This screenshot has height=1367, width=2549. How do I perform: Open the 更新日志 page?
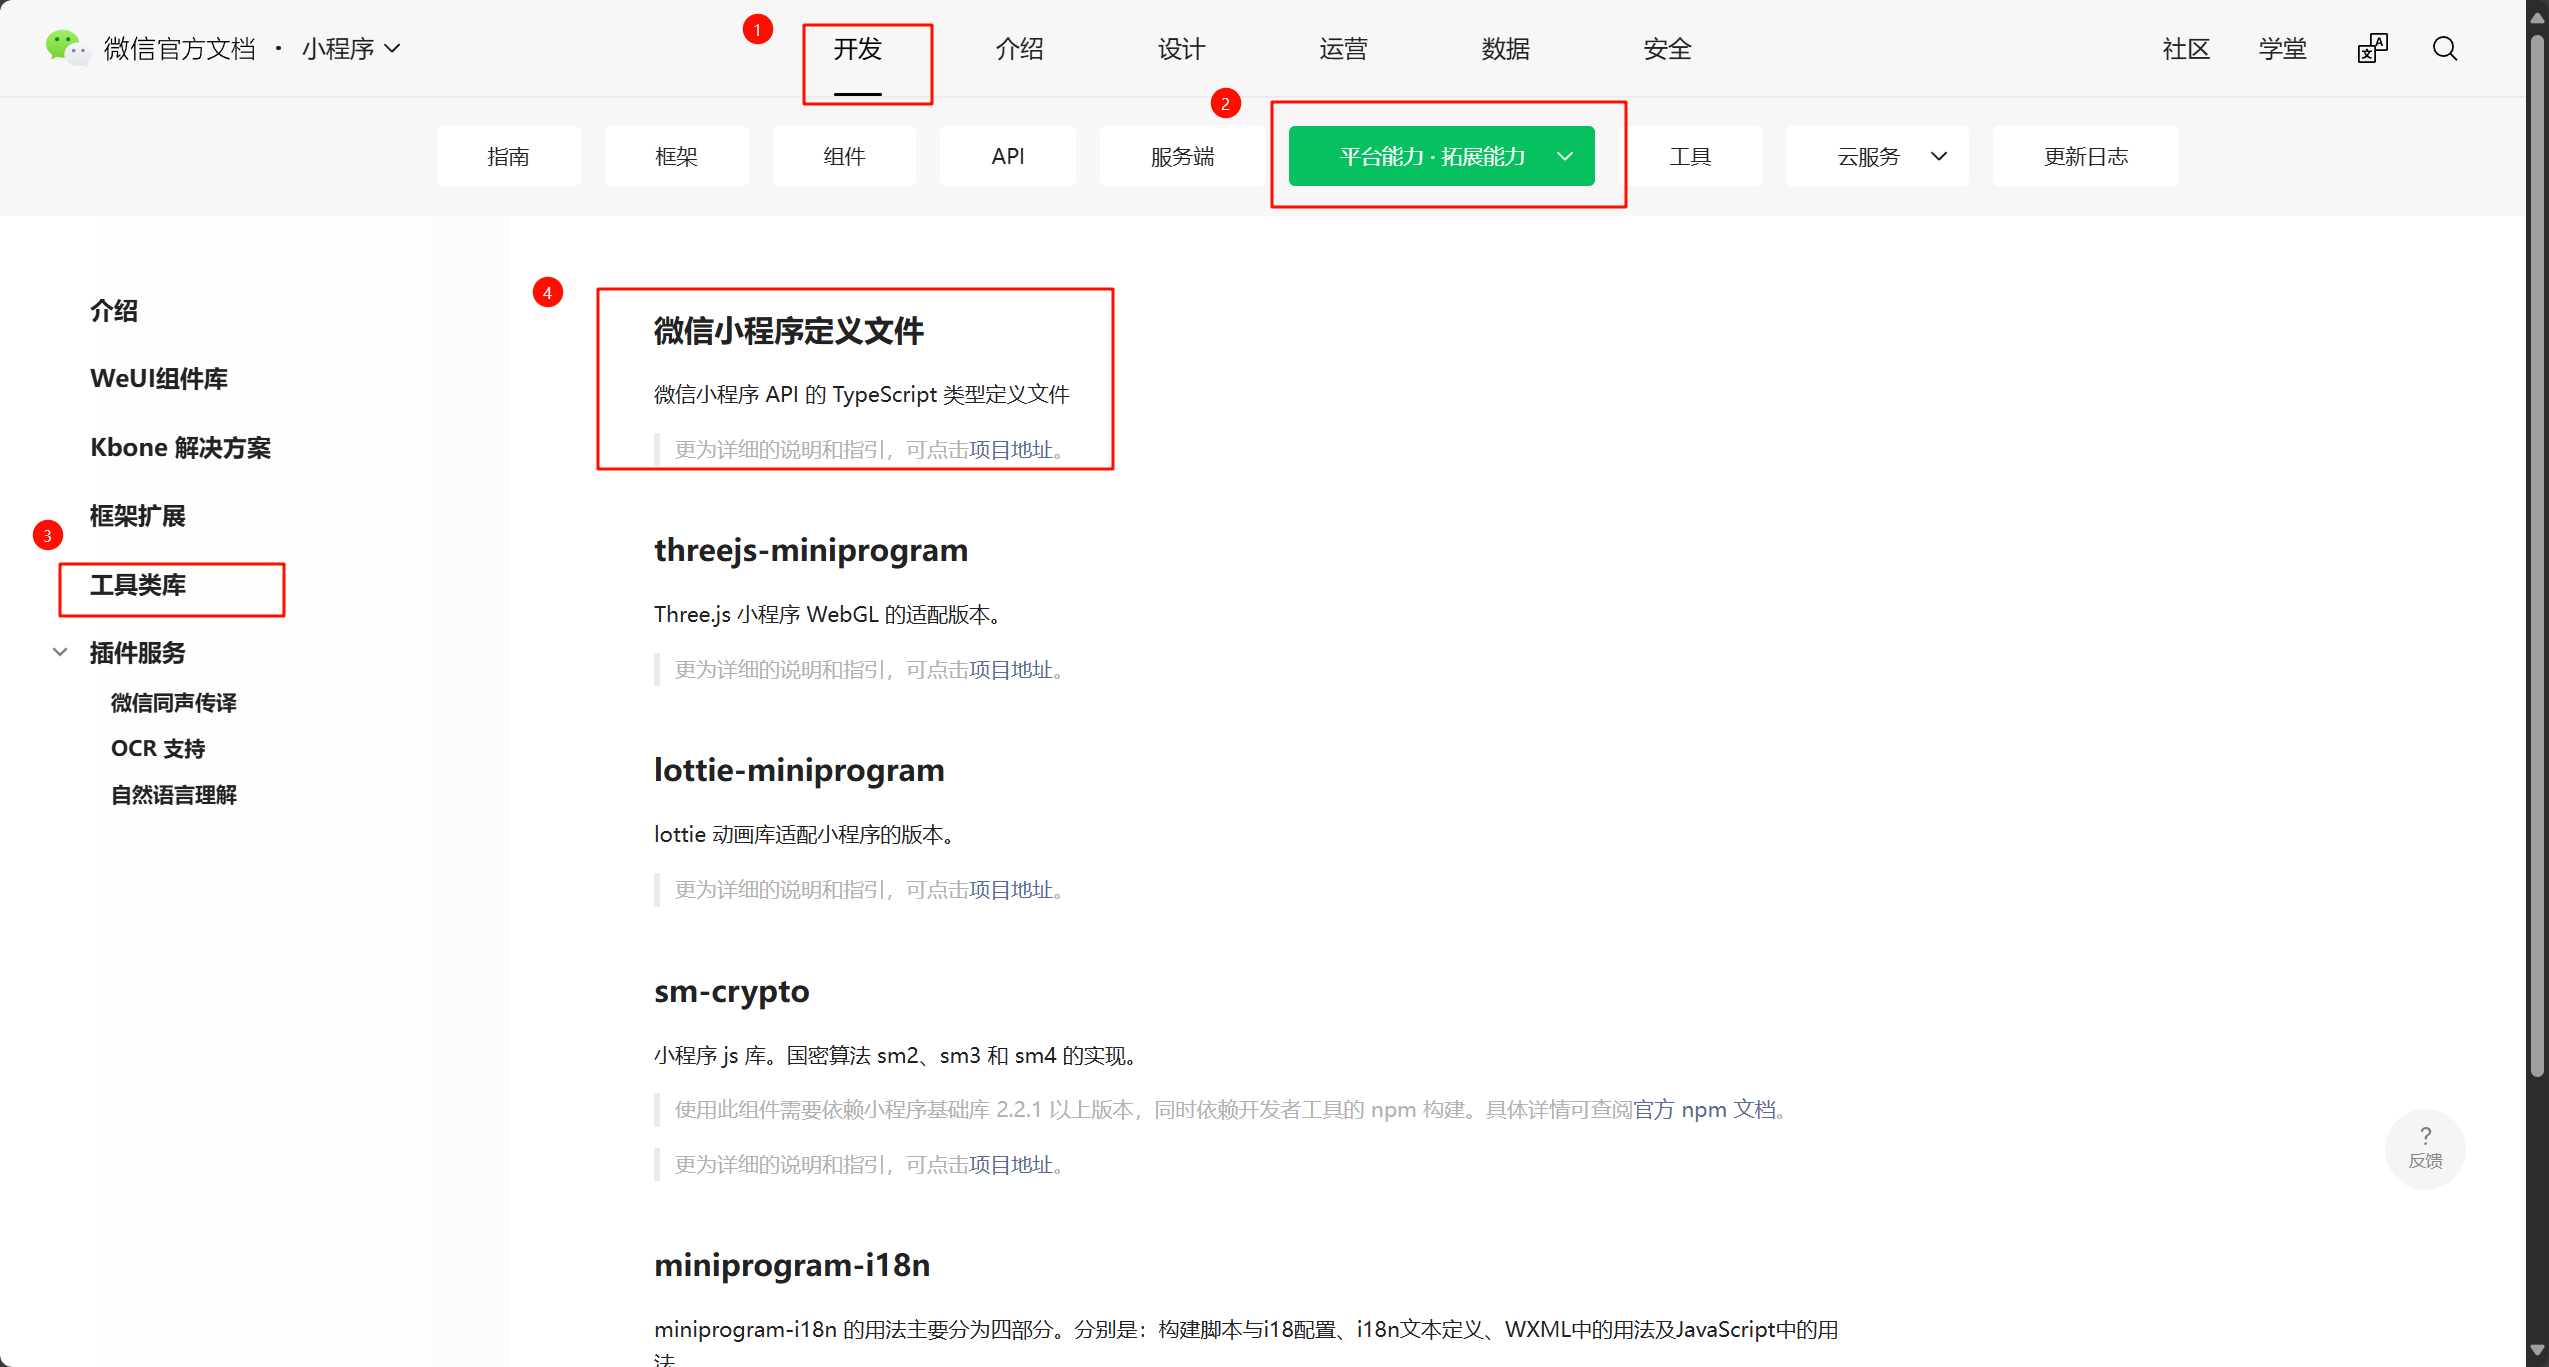pyautogui.click(x=2086, y=156)
